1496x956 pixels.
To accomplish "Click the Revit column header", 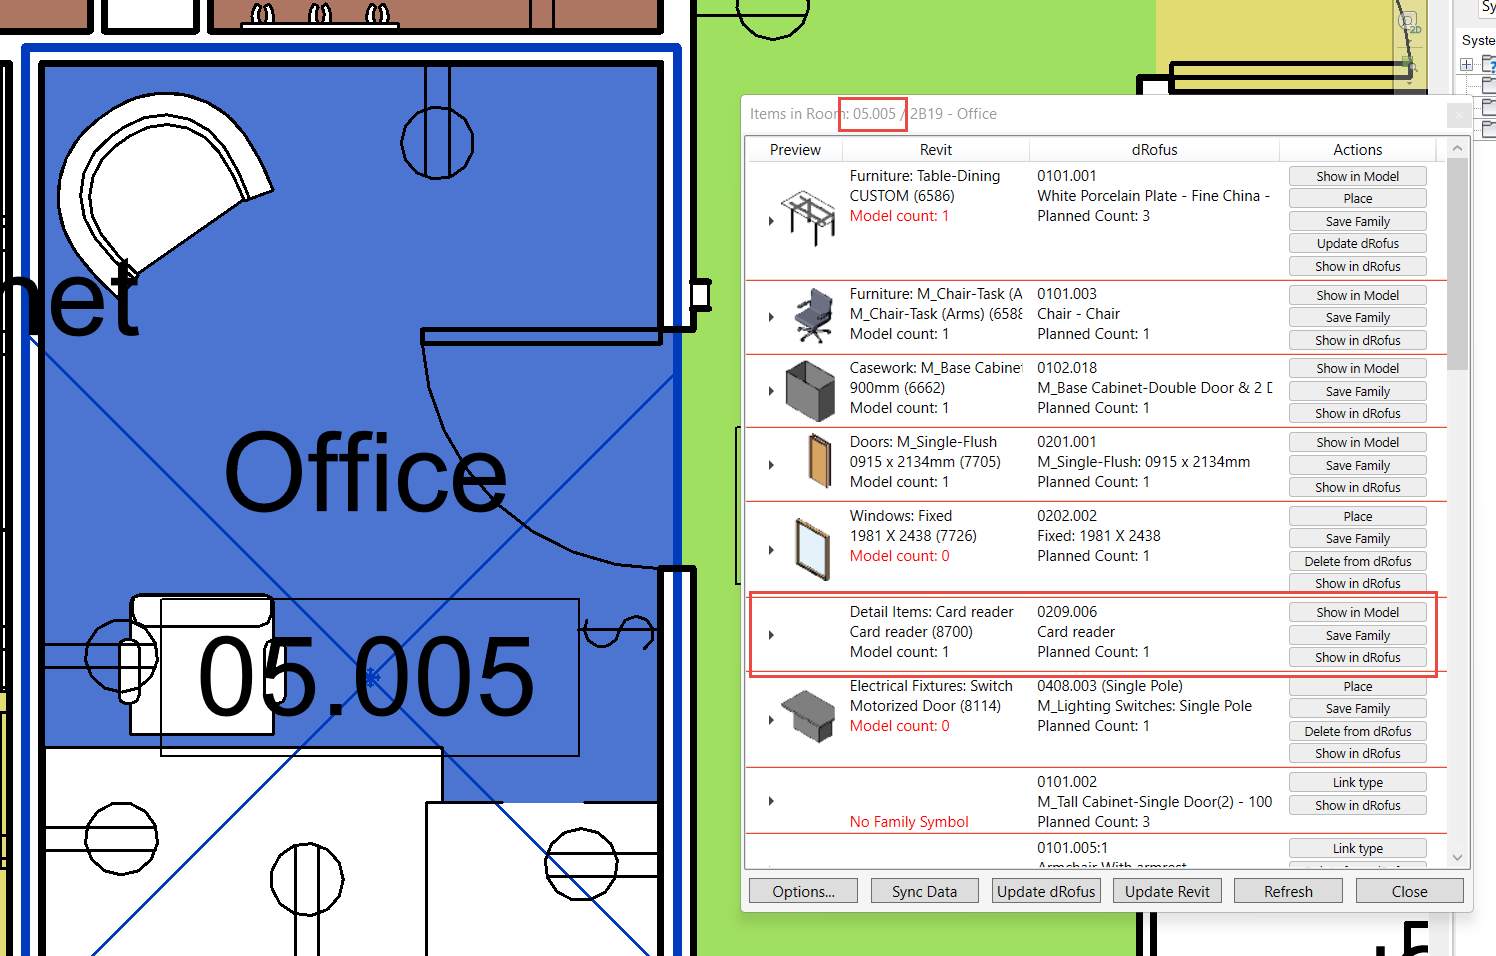I will pyautogui.click(x=935, y=150).
